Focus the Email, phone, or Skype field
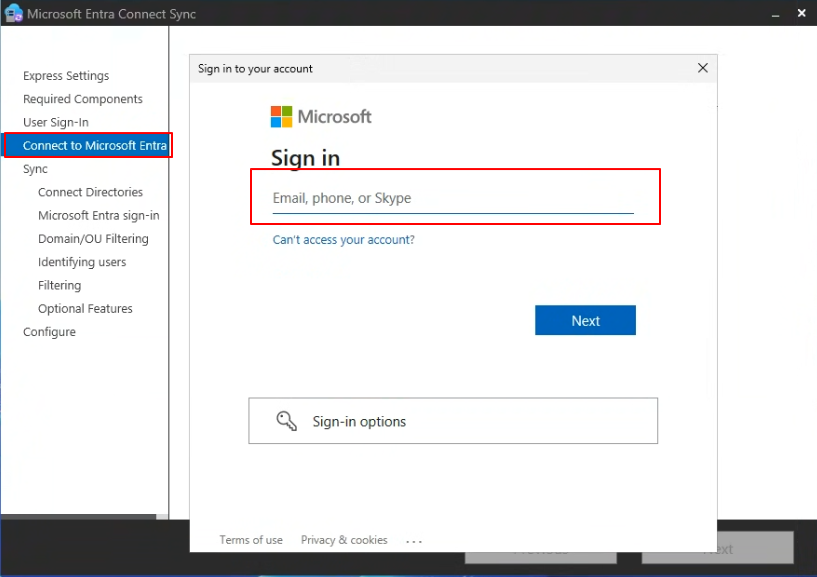817x577 pixels. [453, 199]
